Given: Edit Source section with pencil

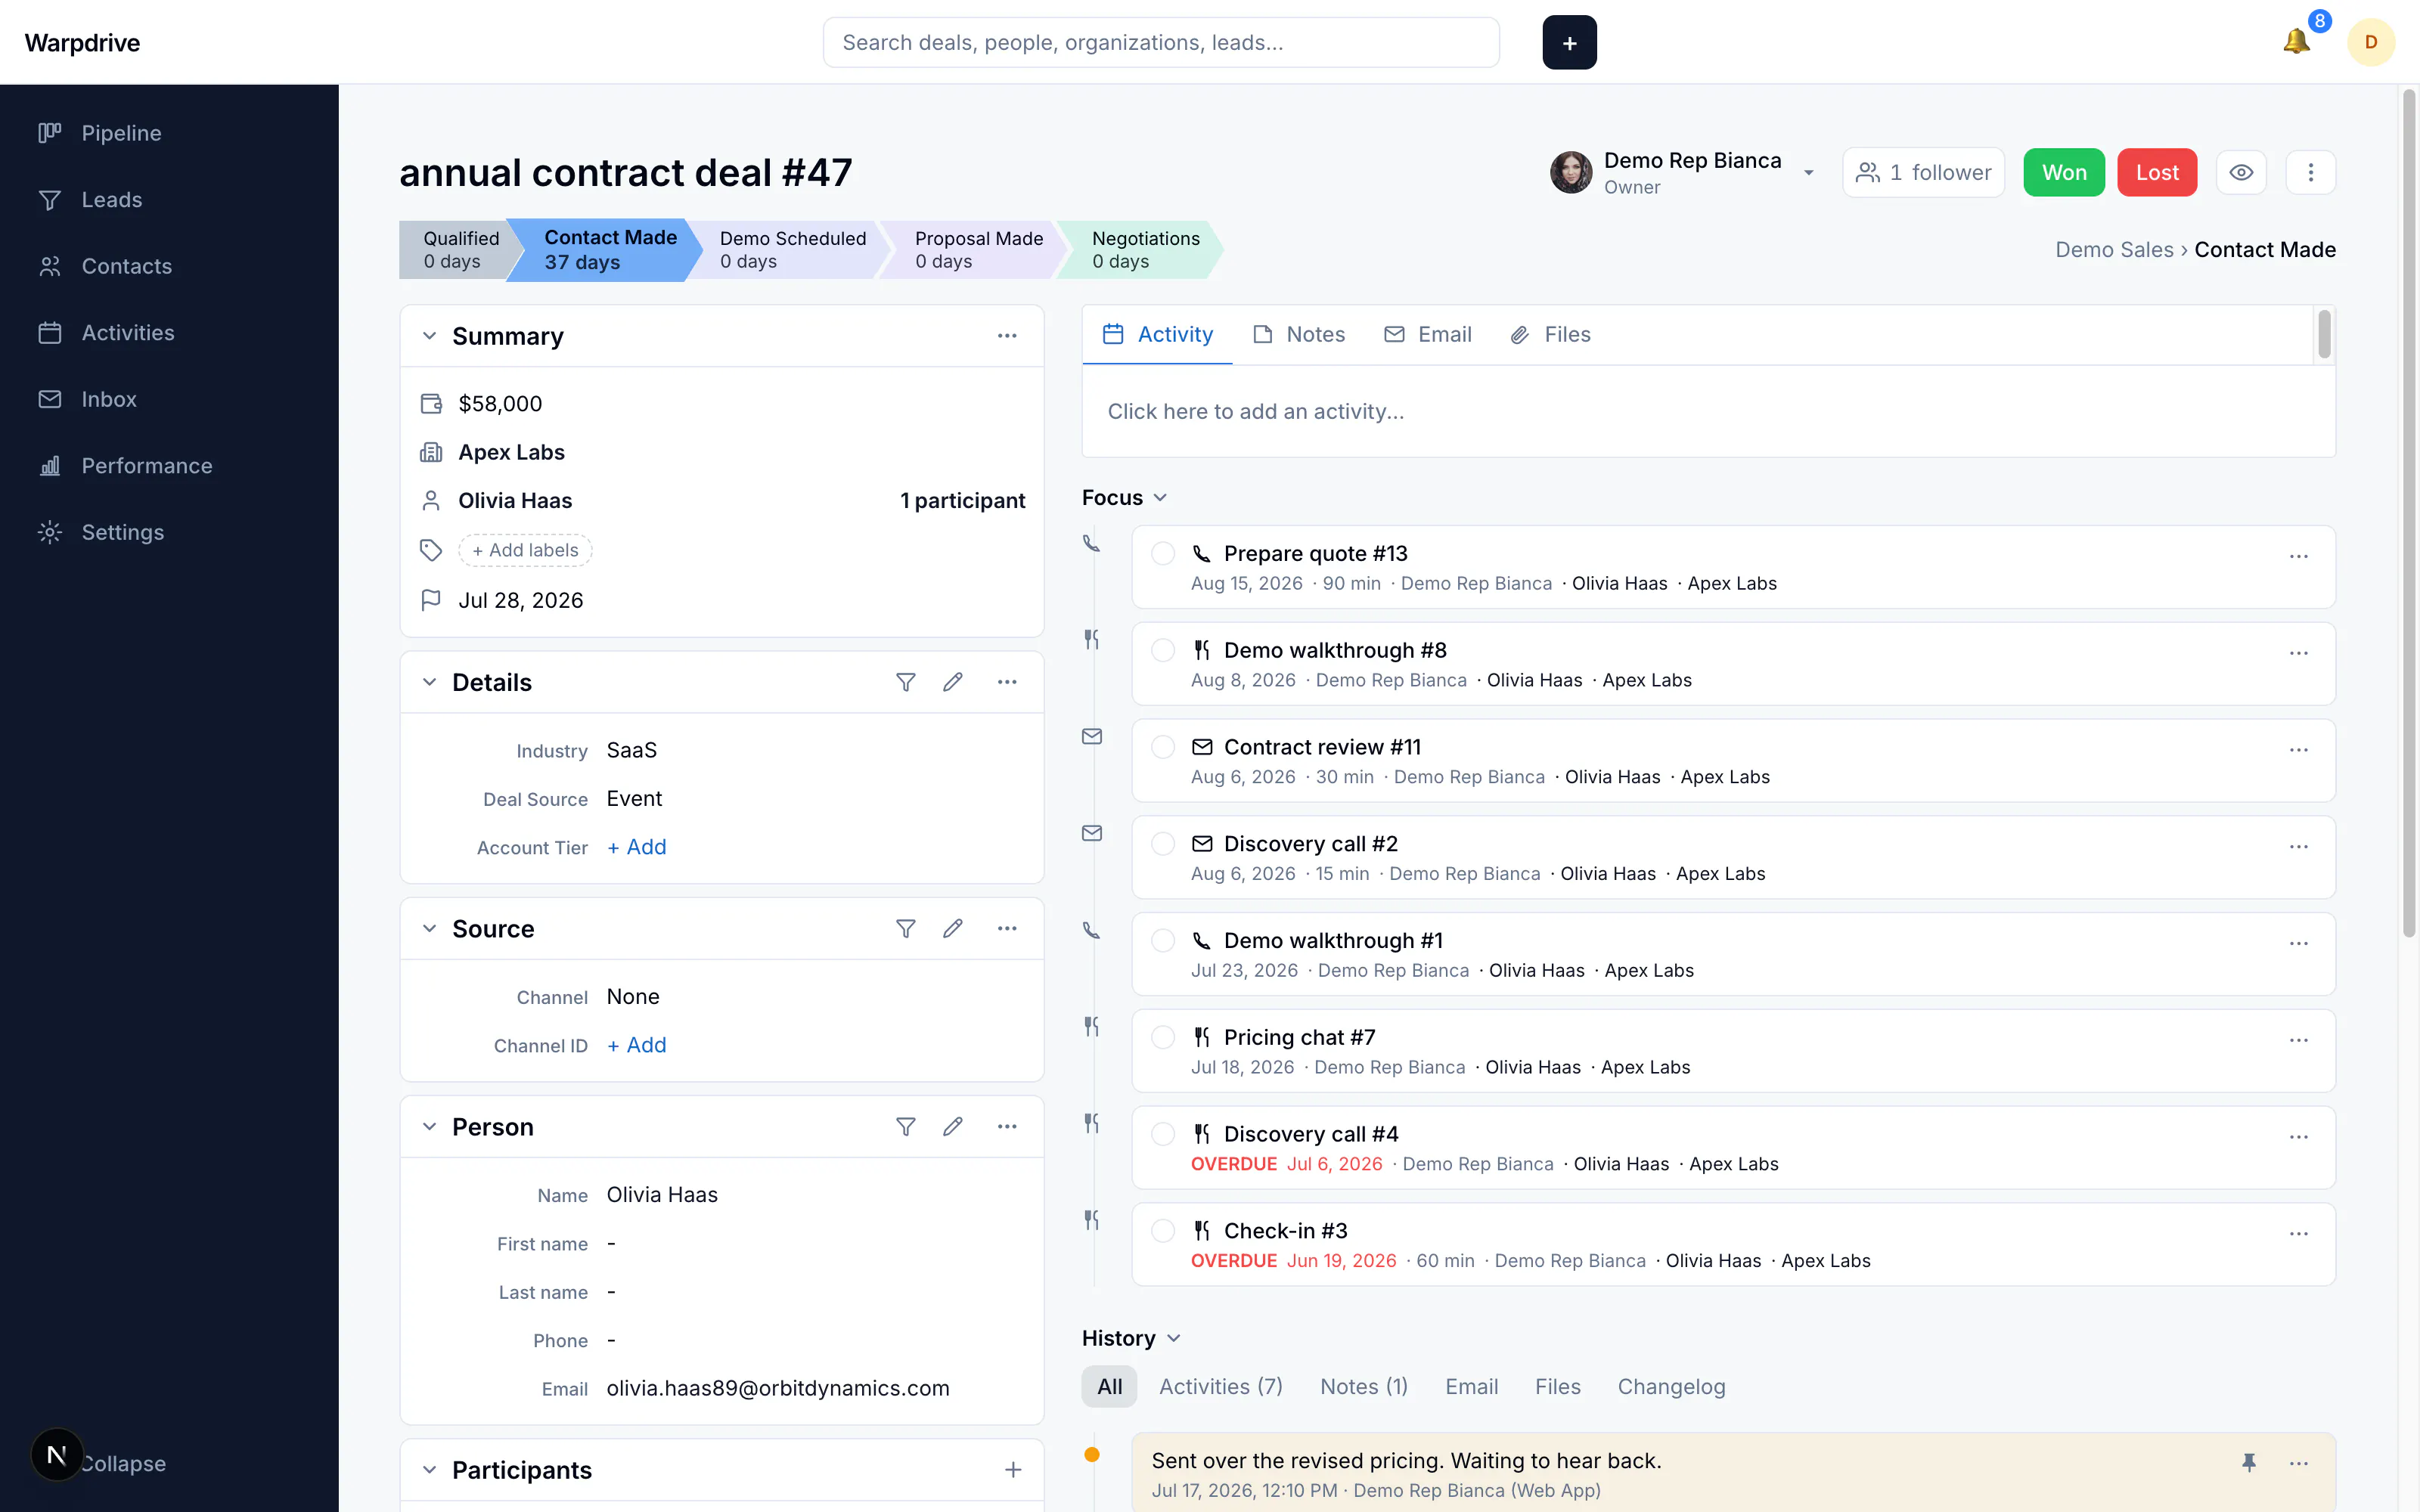Looking at the screenshot, I should tap(953, 929).
